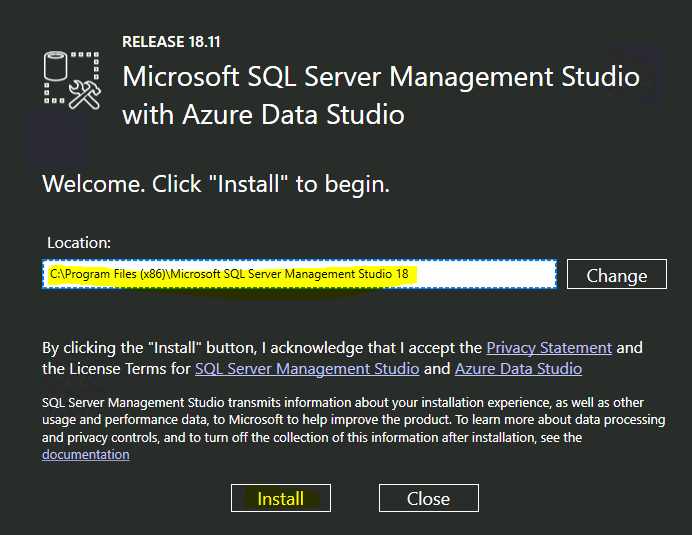Open SQL Server Management Studio license link
The height and width of the screenshot is (535, 692).
(x=307, y=369)
